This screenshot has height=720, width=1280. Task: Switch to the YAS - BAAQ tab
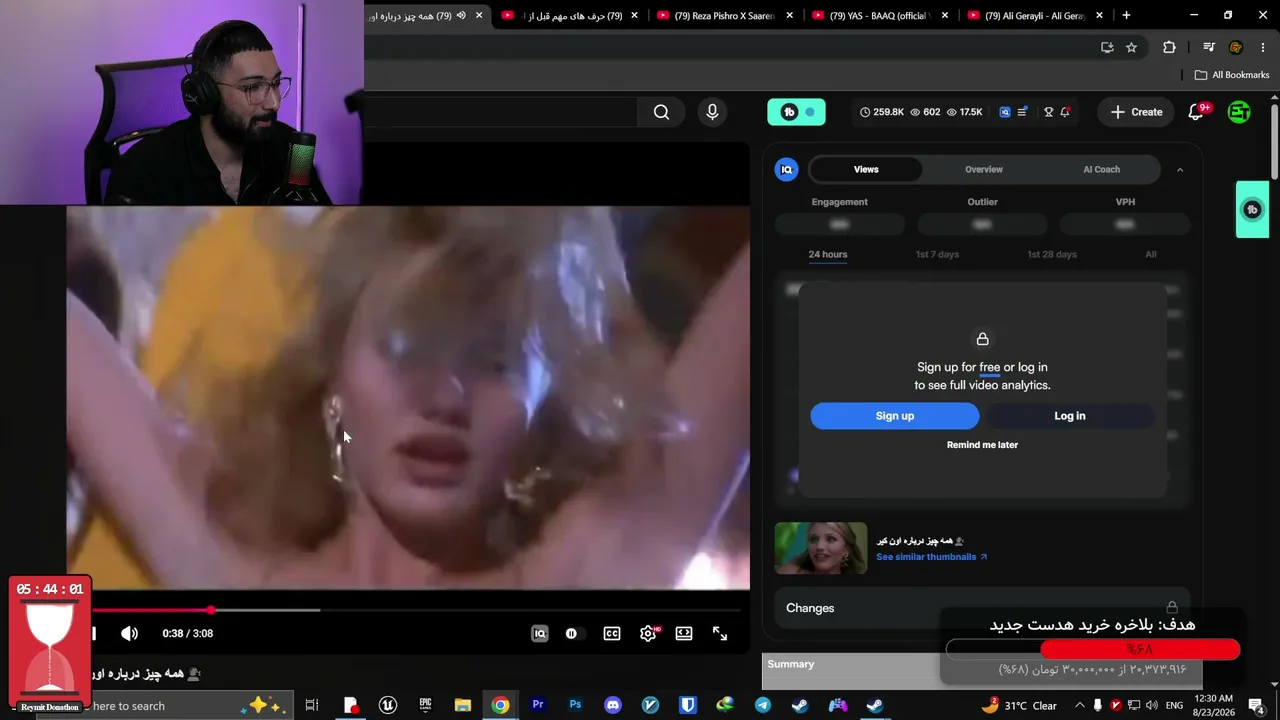[x=880, y=16]
